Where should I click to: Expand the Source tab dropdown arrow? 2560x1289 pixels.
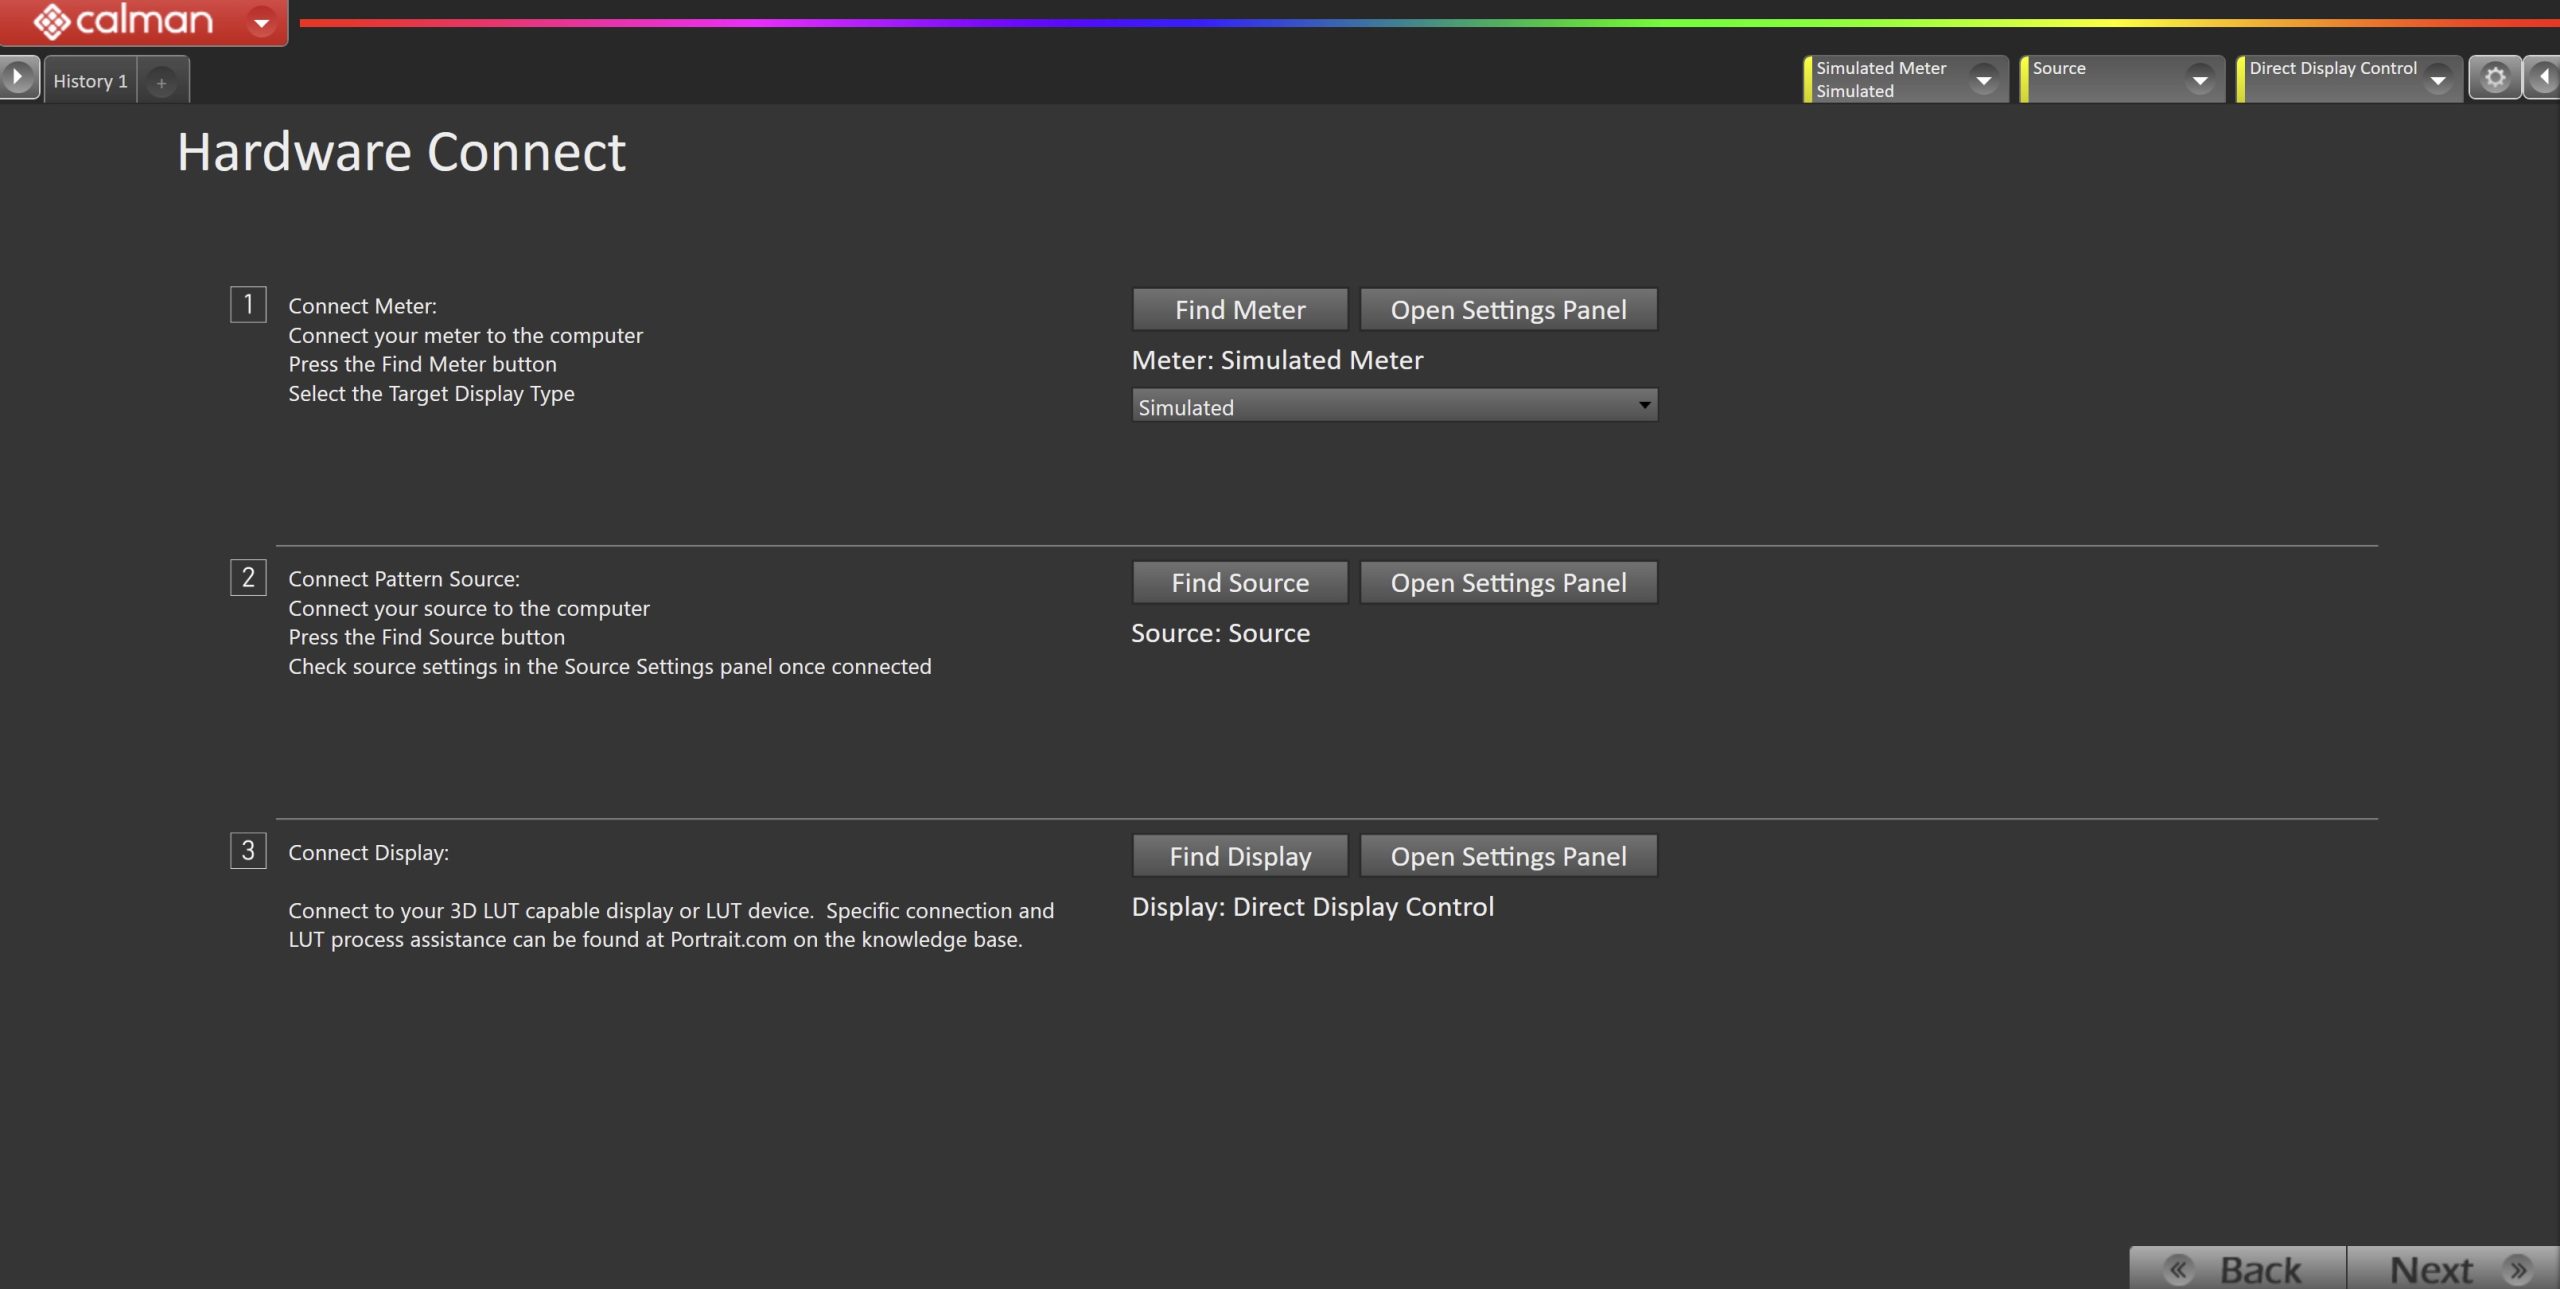2199,79
